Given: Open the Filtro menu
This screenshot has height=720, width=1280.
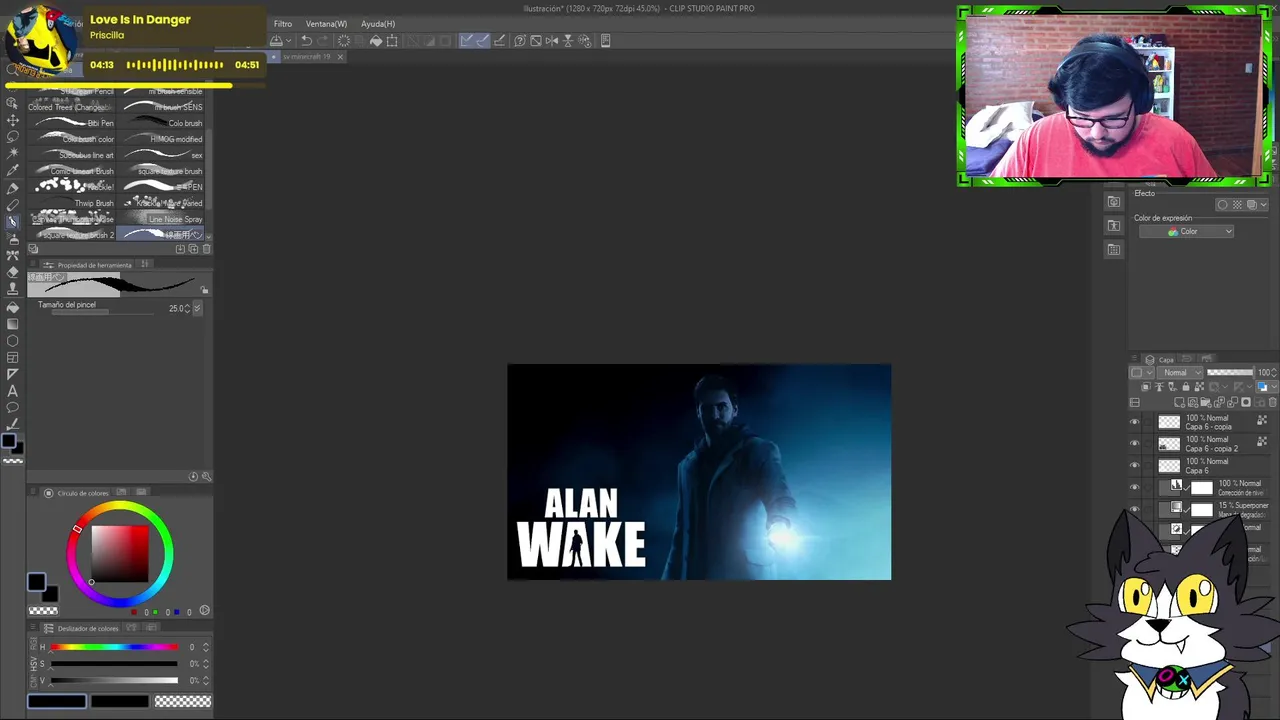Looking at the screenshot, I should pos(283,24).
